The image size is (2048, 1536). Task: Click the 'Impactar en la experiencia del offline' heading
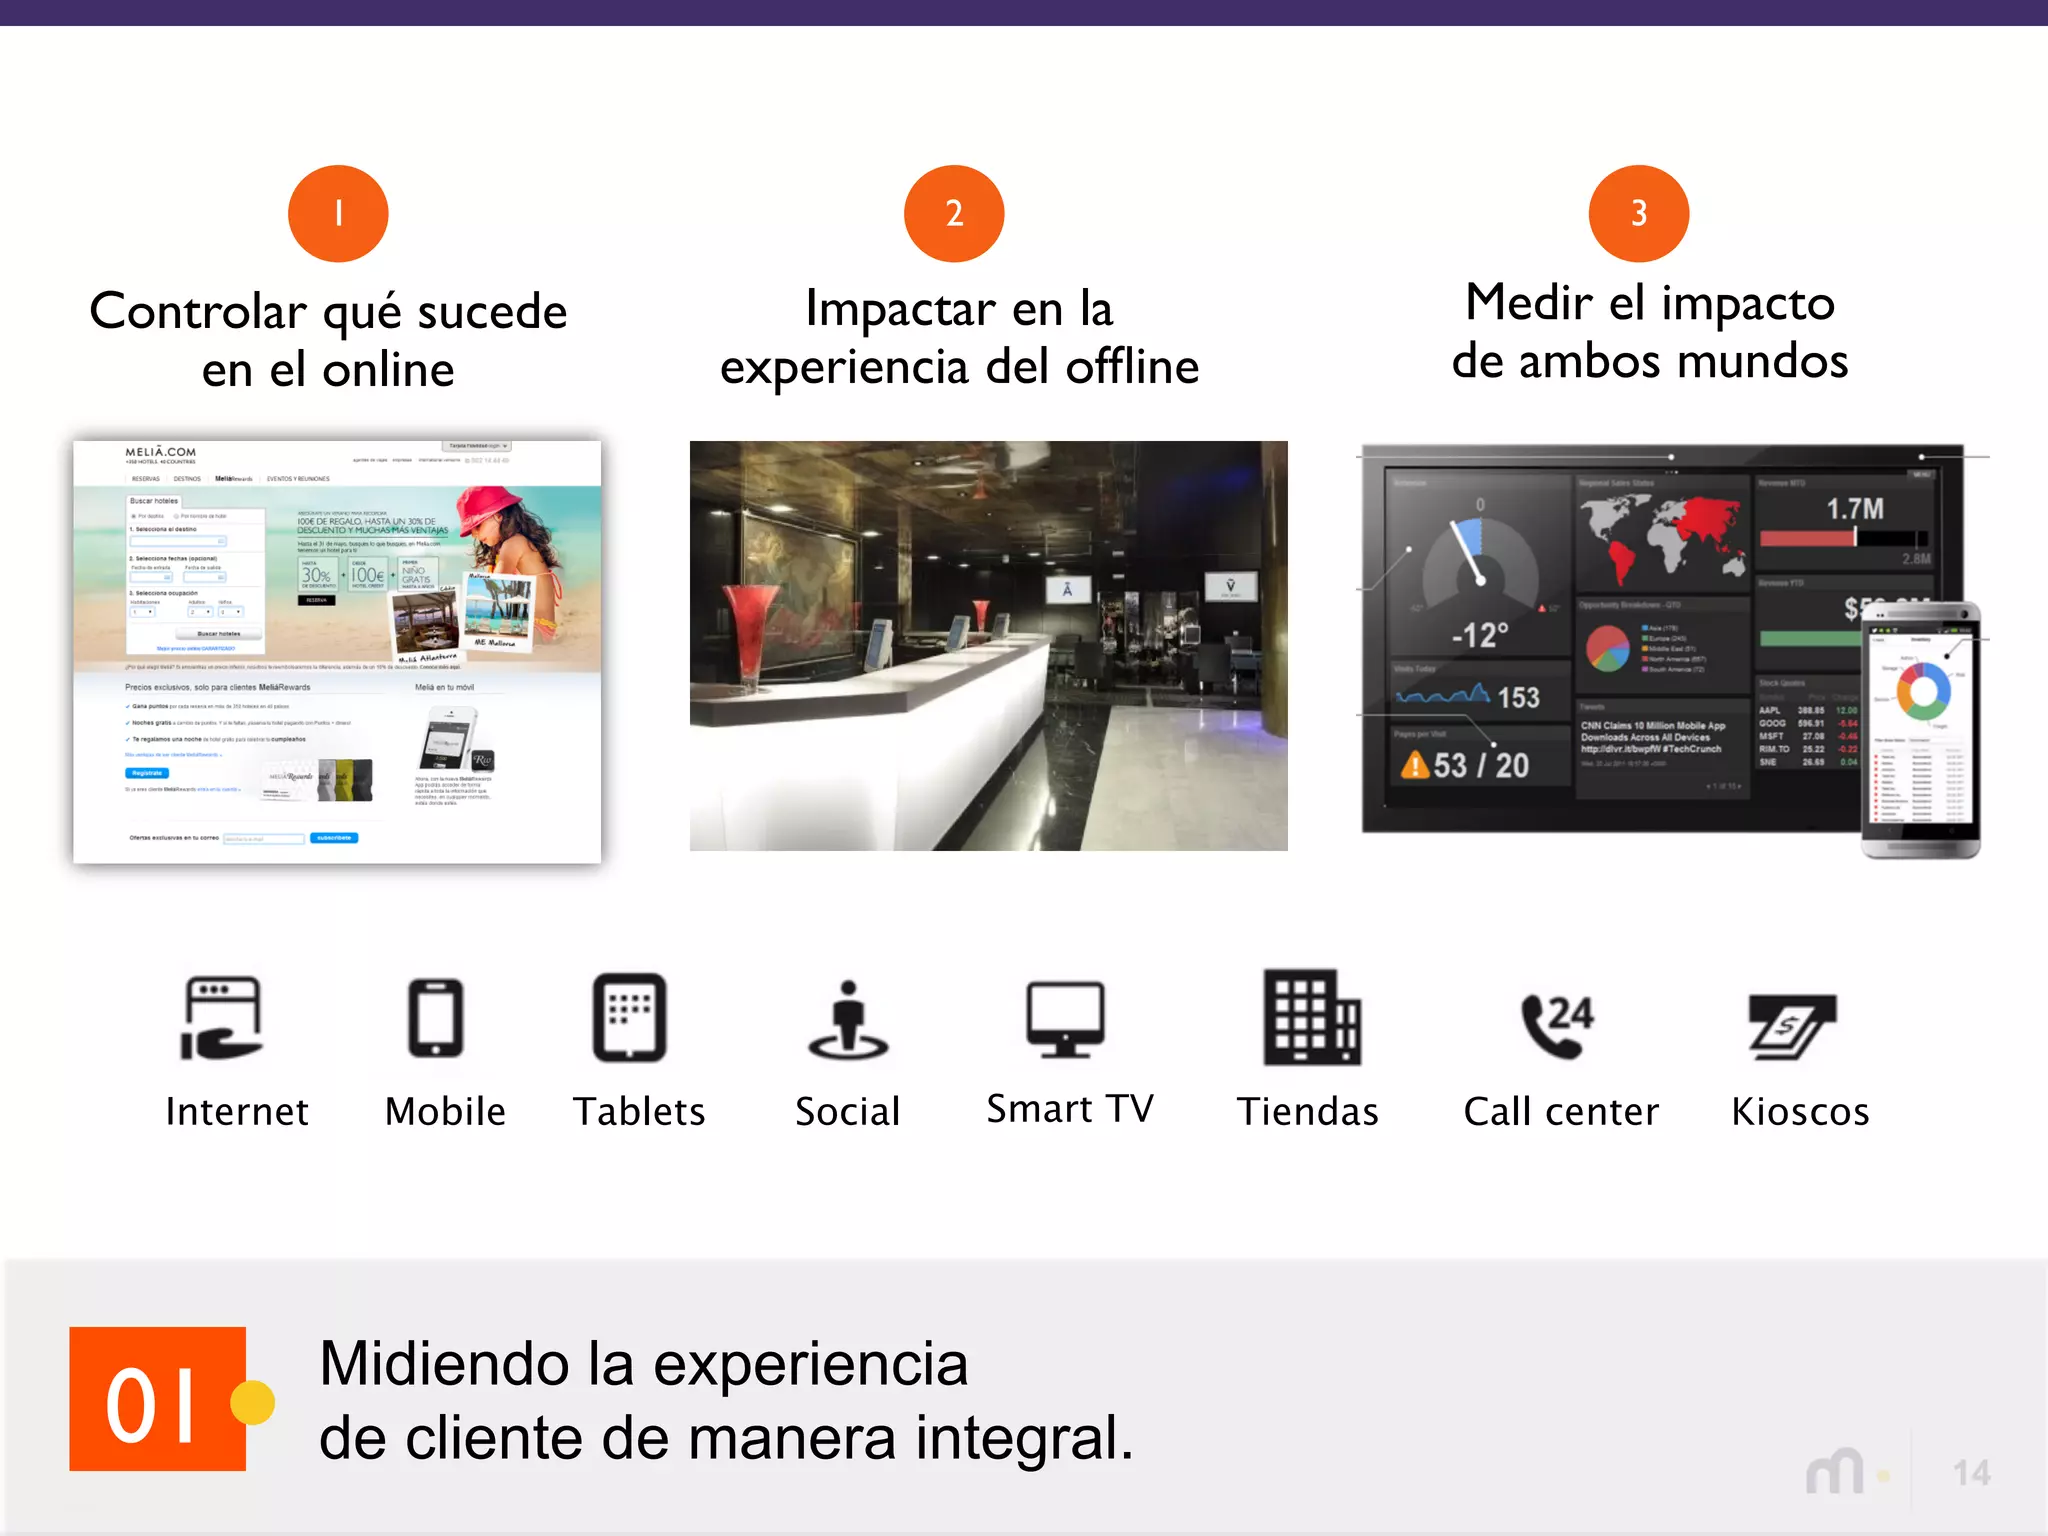pyautogui.click(x=959, y=337)
